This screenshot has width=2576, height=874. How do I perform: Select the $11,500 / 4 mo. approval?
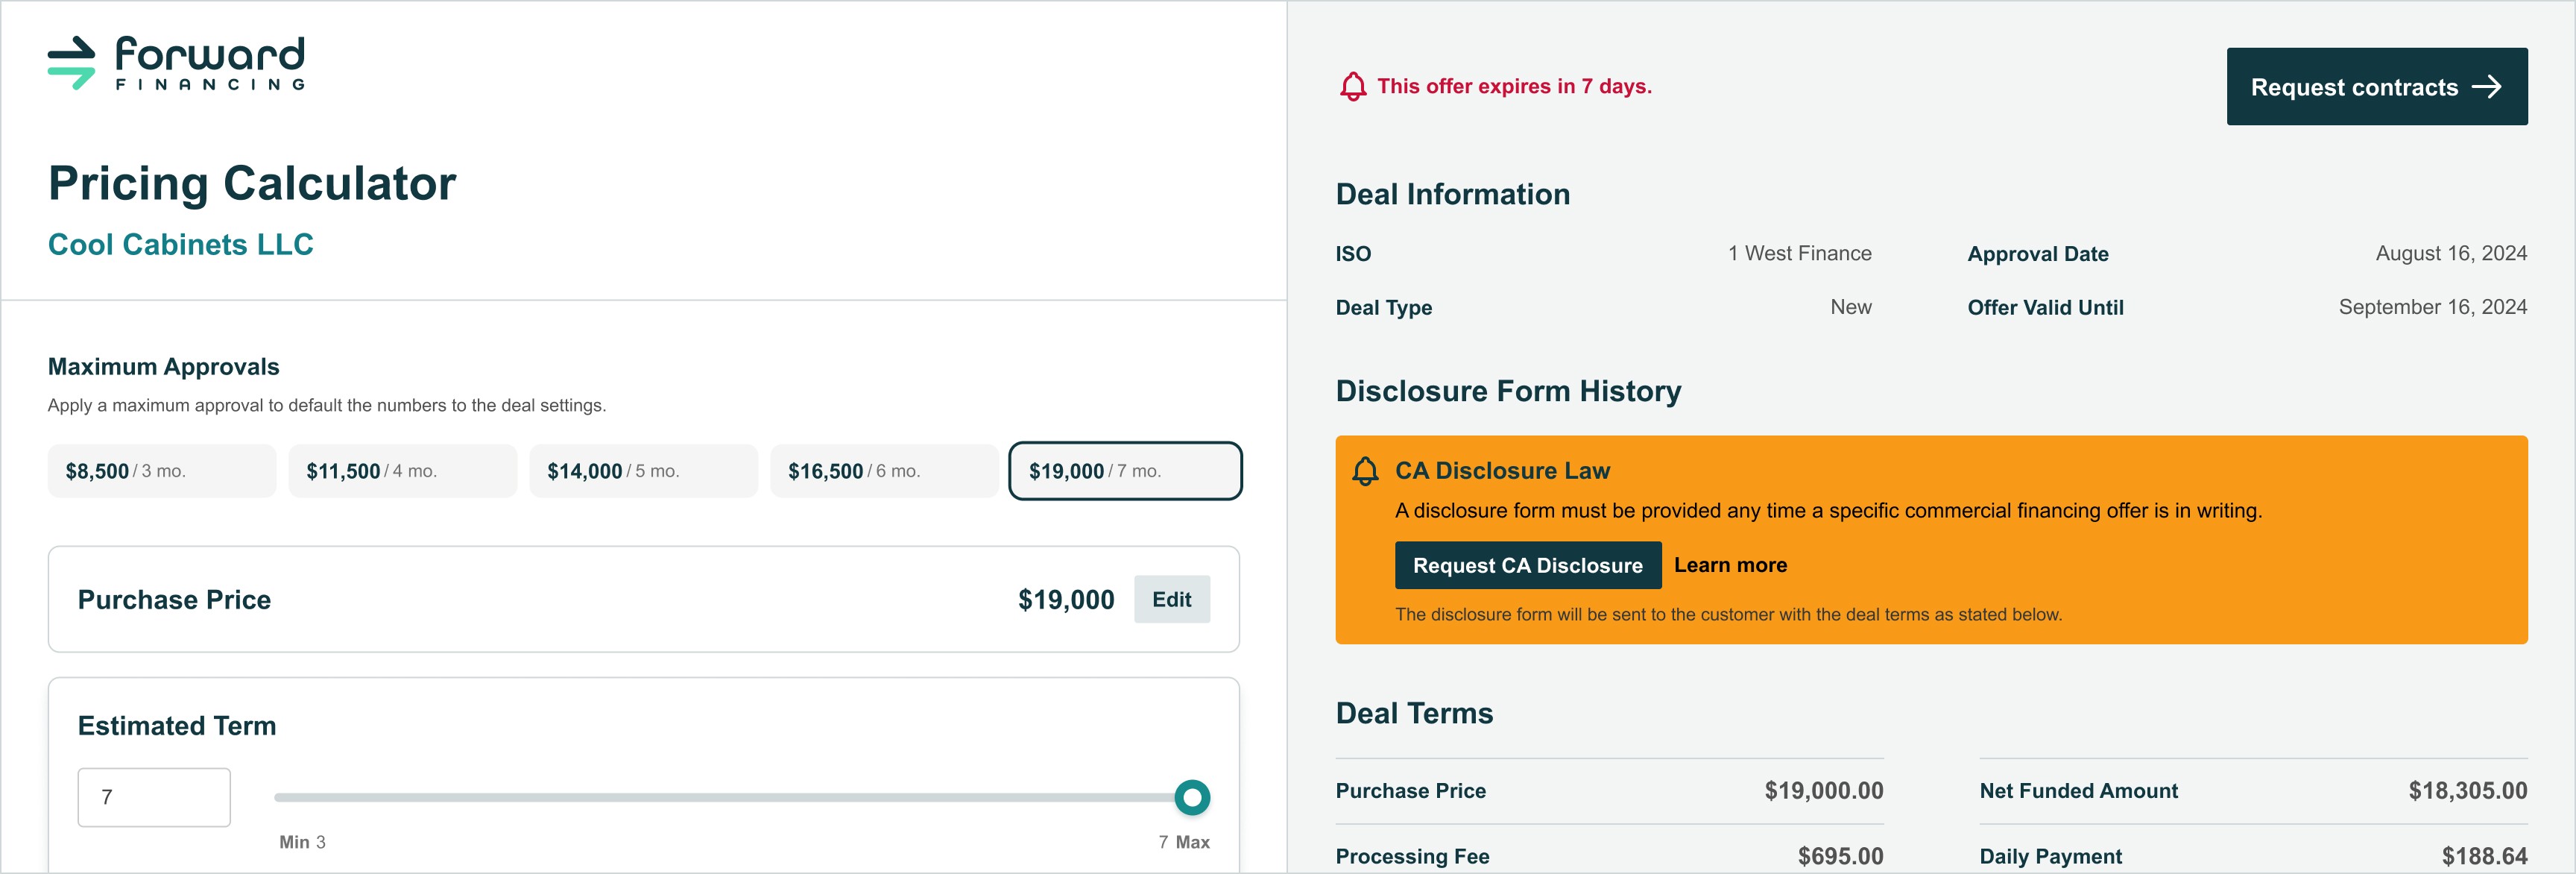coord(403,471)
